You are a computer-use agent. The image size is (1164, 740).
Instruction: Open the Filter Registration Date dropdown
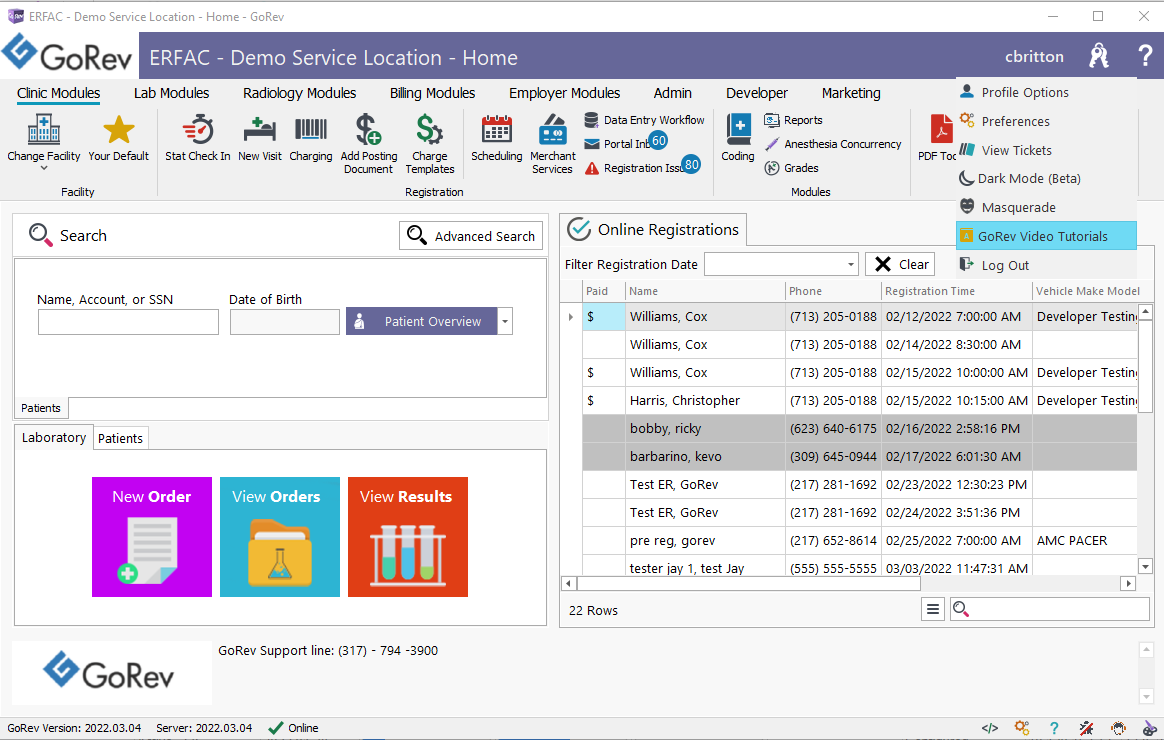(x=851, y=265)
